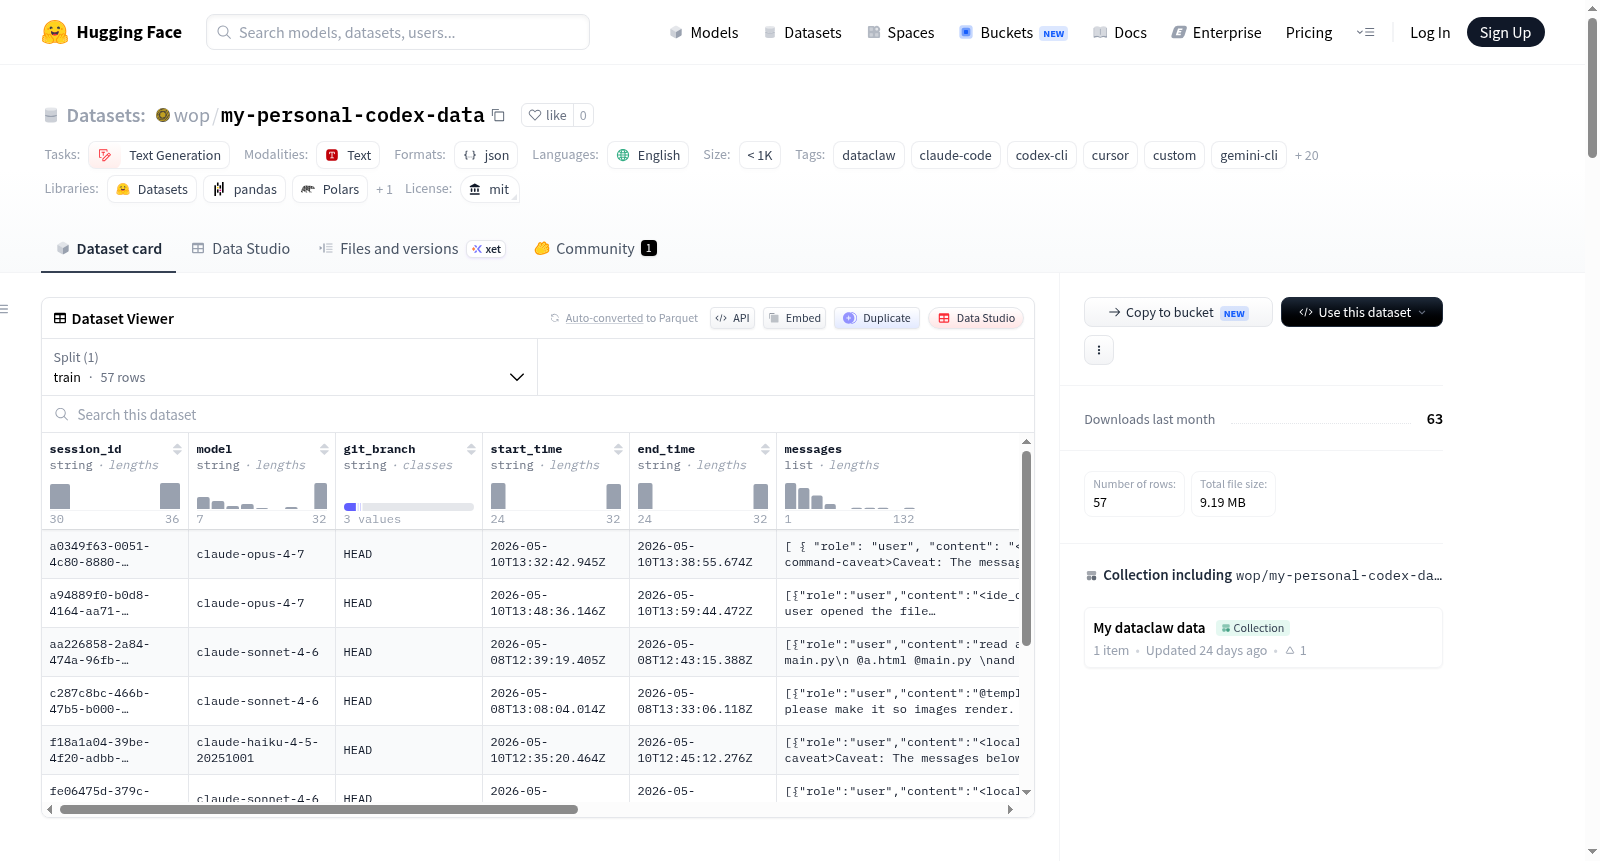Viewport: 1600px width, 861px height.
Task: Expand the +20 more tags
Action: pos(1307,155)
